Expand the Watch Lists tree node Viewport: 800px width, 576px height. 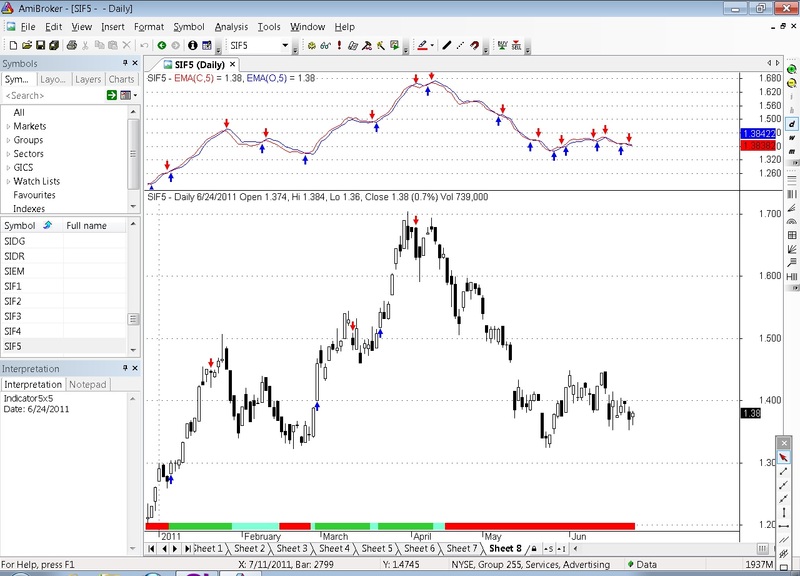(x=8, y=182)
